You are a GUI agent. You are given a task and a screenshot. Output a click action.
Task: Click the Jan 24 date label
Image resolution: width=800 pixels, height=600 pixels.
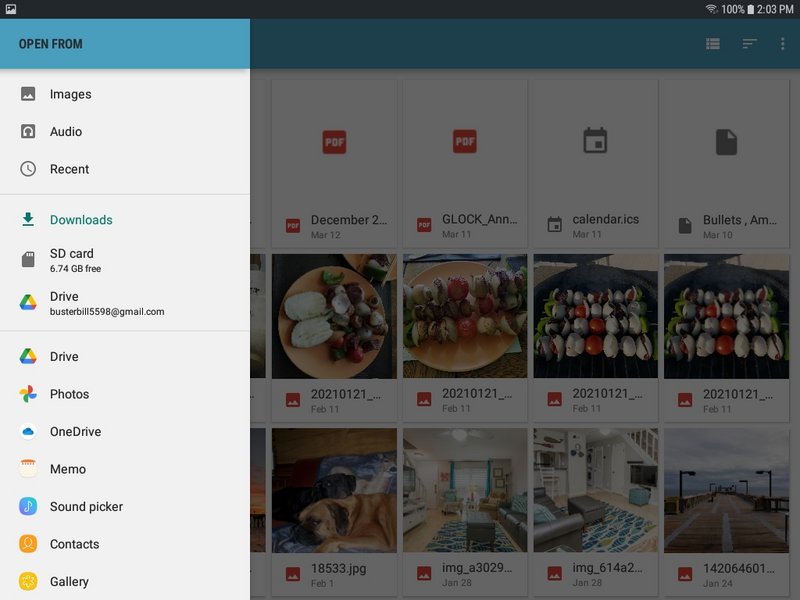(x=717, y=583)
